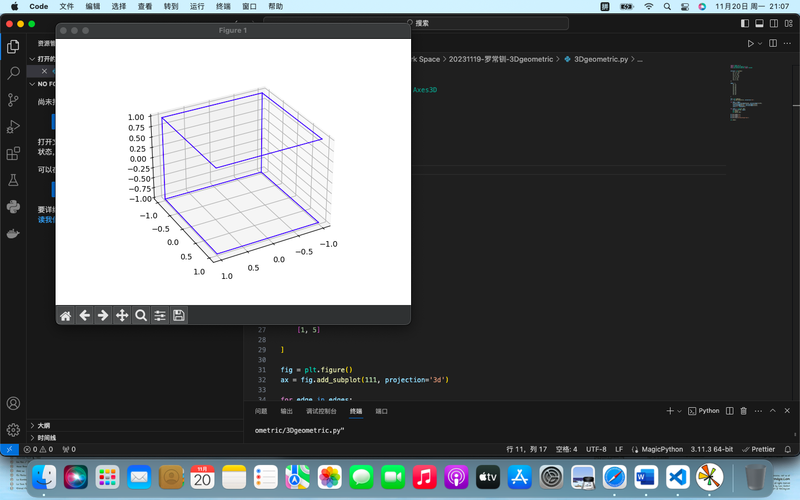
Task: Click 行 11, 列 17 cursor position
Action: tap(527, 449)
